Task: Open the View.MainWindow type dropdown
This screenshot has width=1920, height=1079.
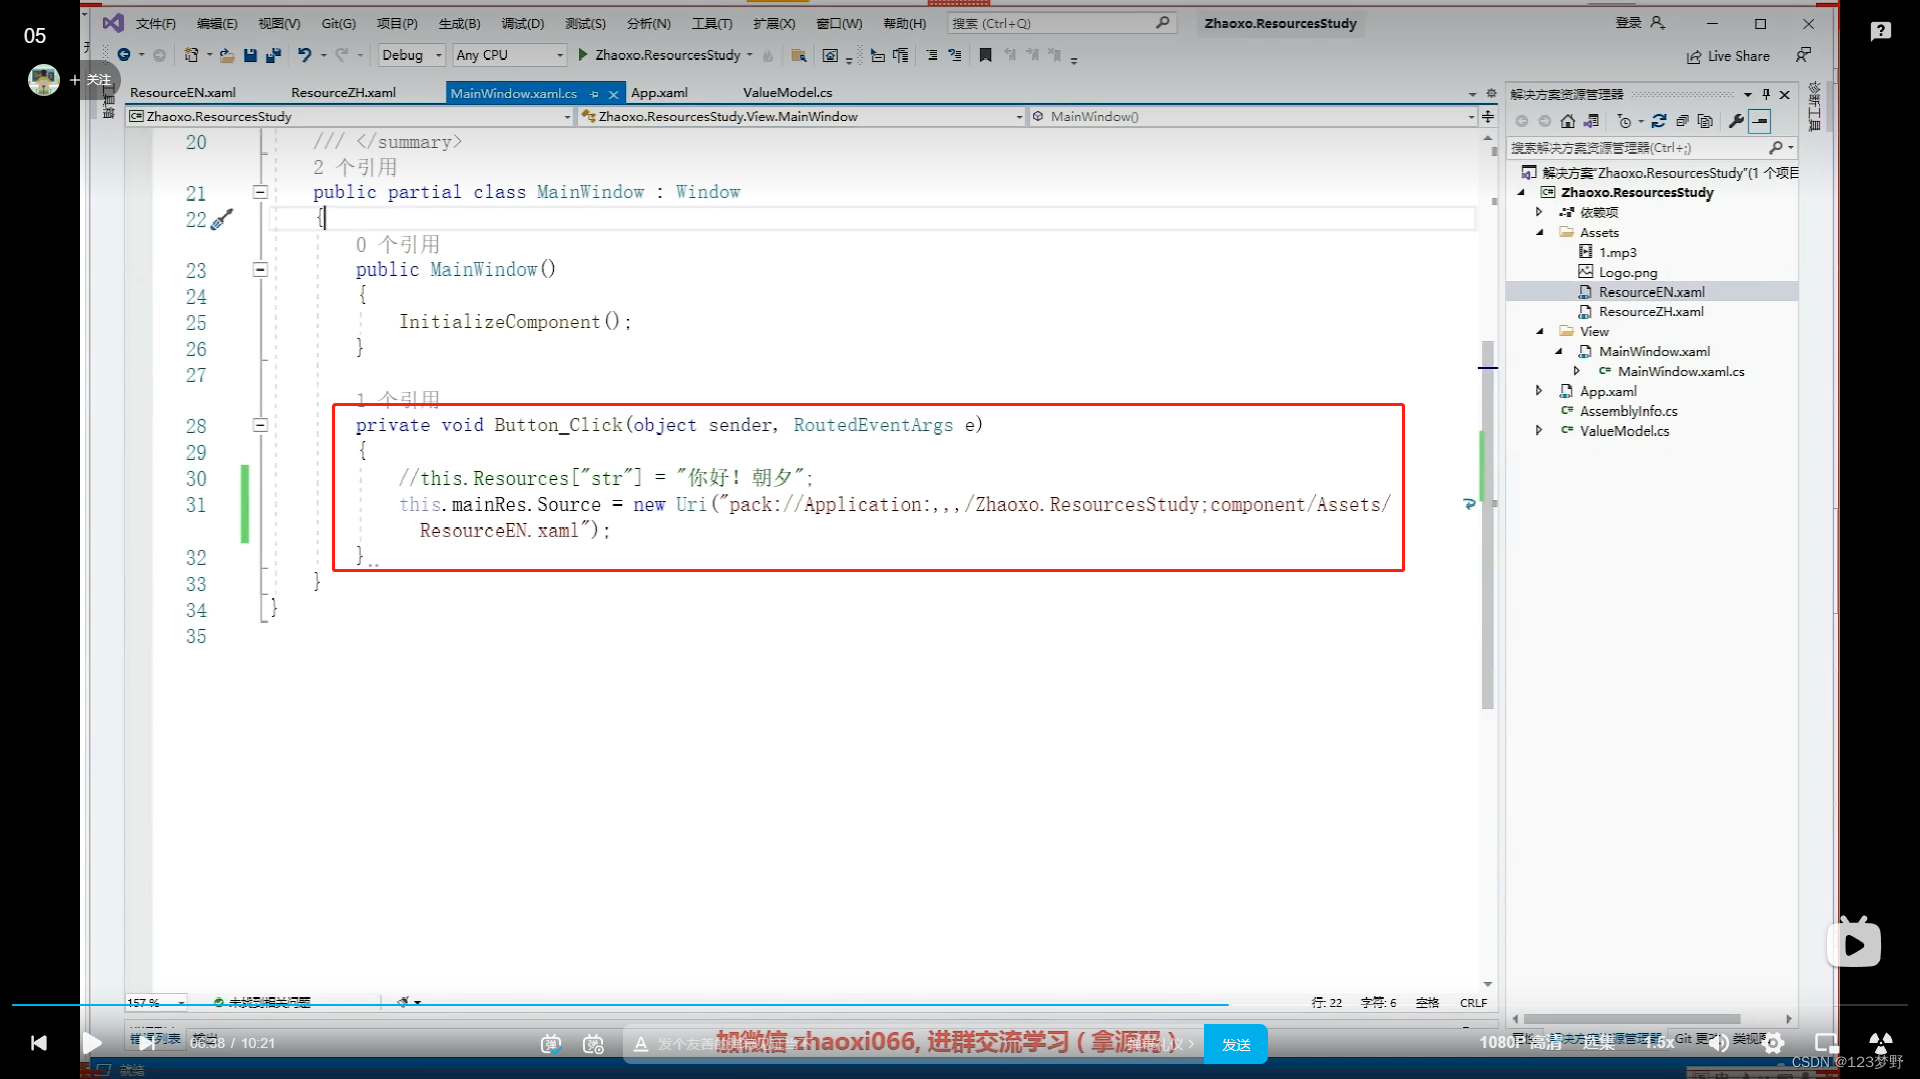Action: (x=802, y=117)
